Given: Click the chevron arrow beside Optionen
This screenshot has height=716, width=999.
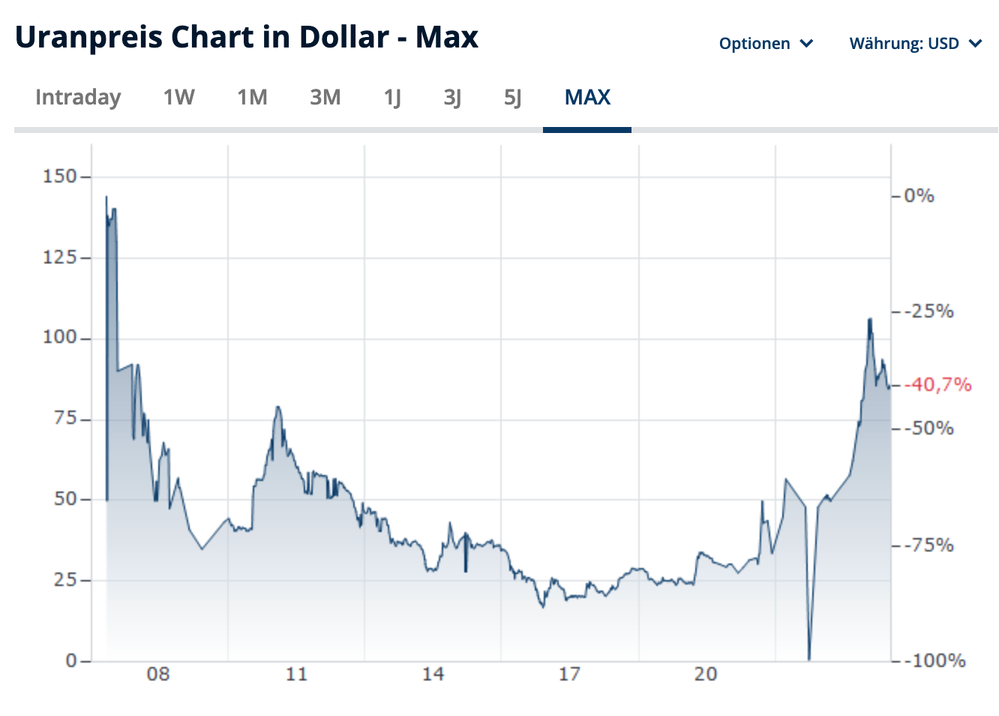Looking at the screenshot, I should (807, 44).
